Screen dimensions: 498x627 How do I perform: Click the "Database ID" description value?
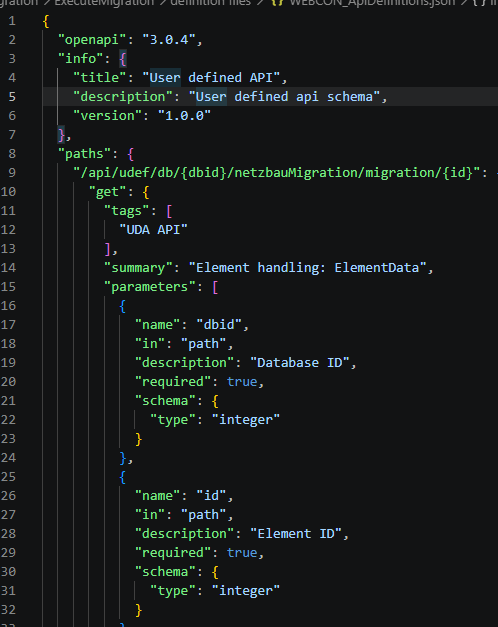coord(300,363)
